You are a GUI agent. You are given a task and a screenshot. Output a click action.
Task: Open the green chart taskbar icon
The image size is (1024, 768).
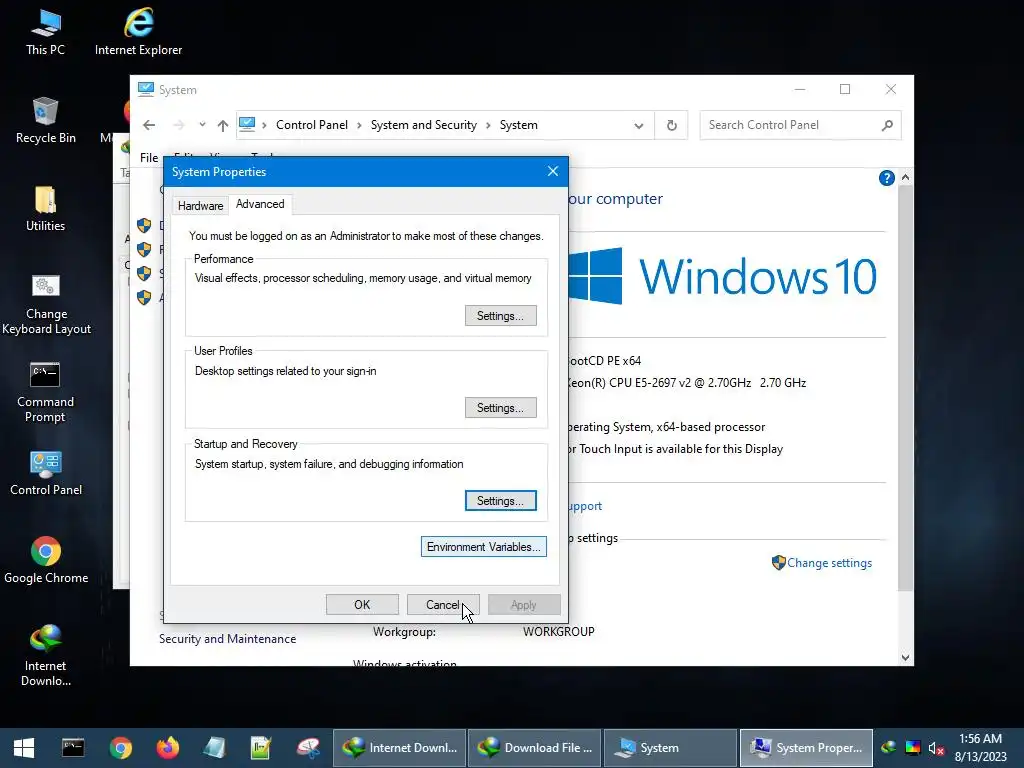[x=261, y=748]
